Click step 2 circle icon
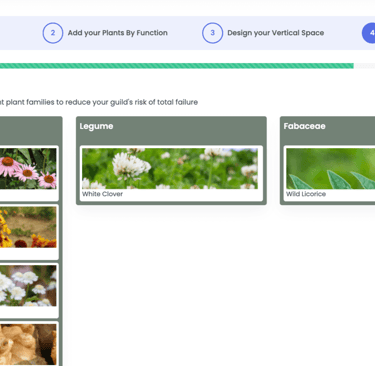The width and height of the screenshot is (375, 366). pos(53,33)
